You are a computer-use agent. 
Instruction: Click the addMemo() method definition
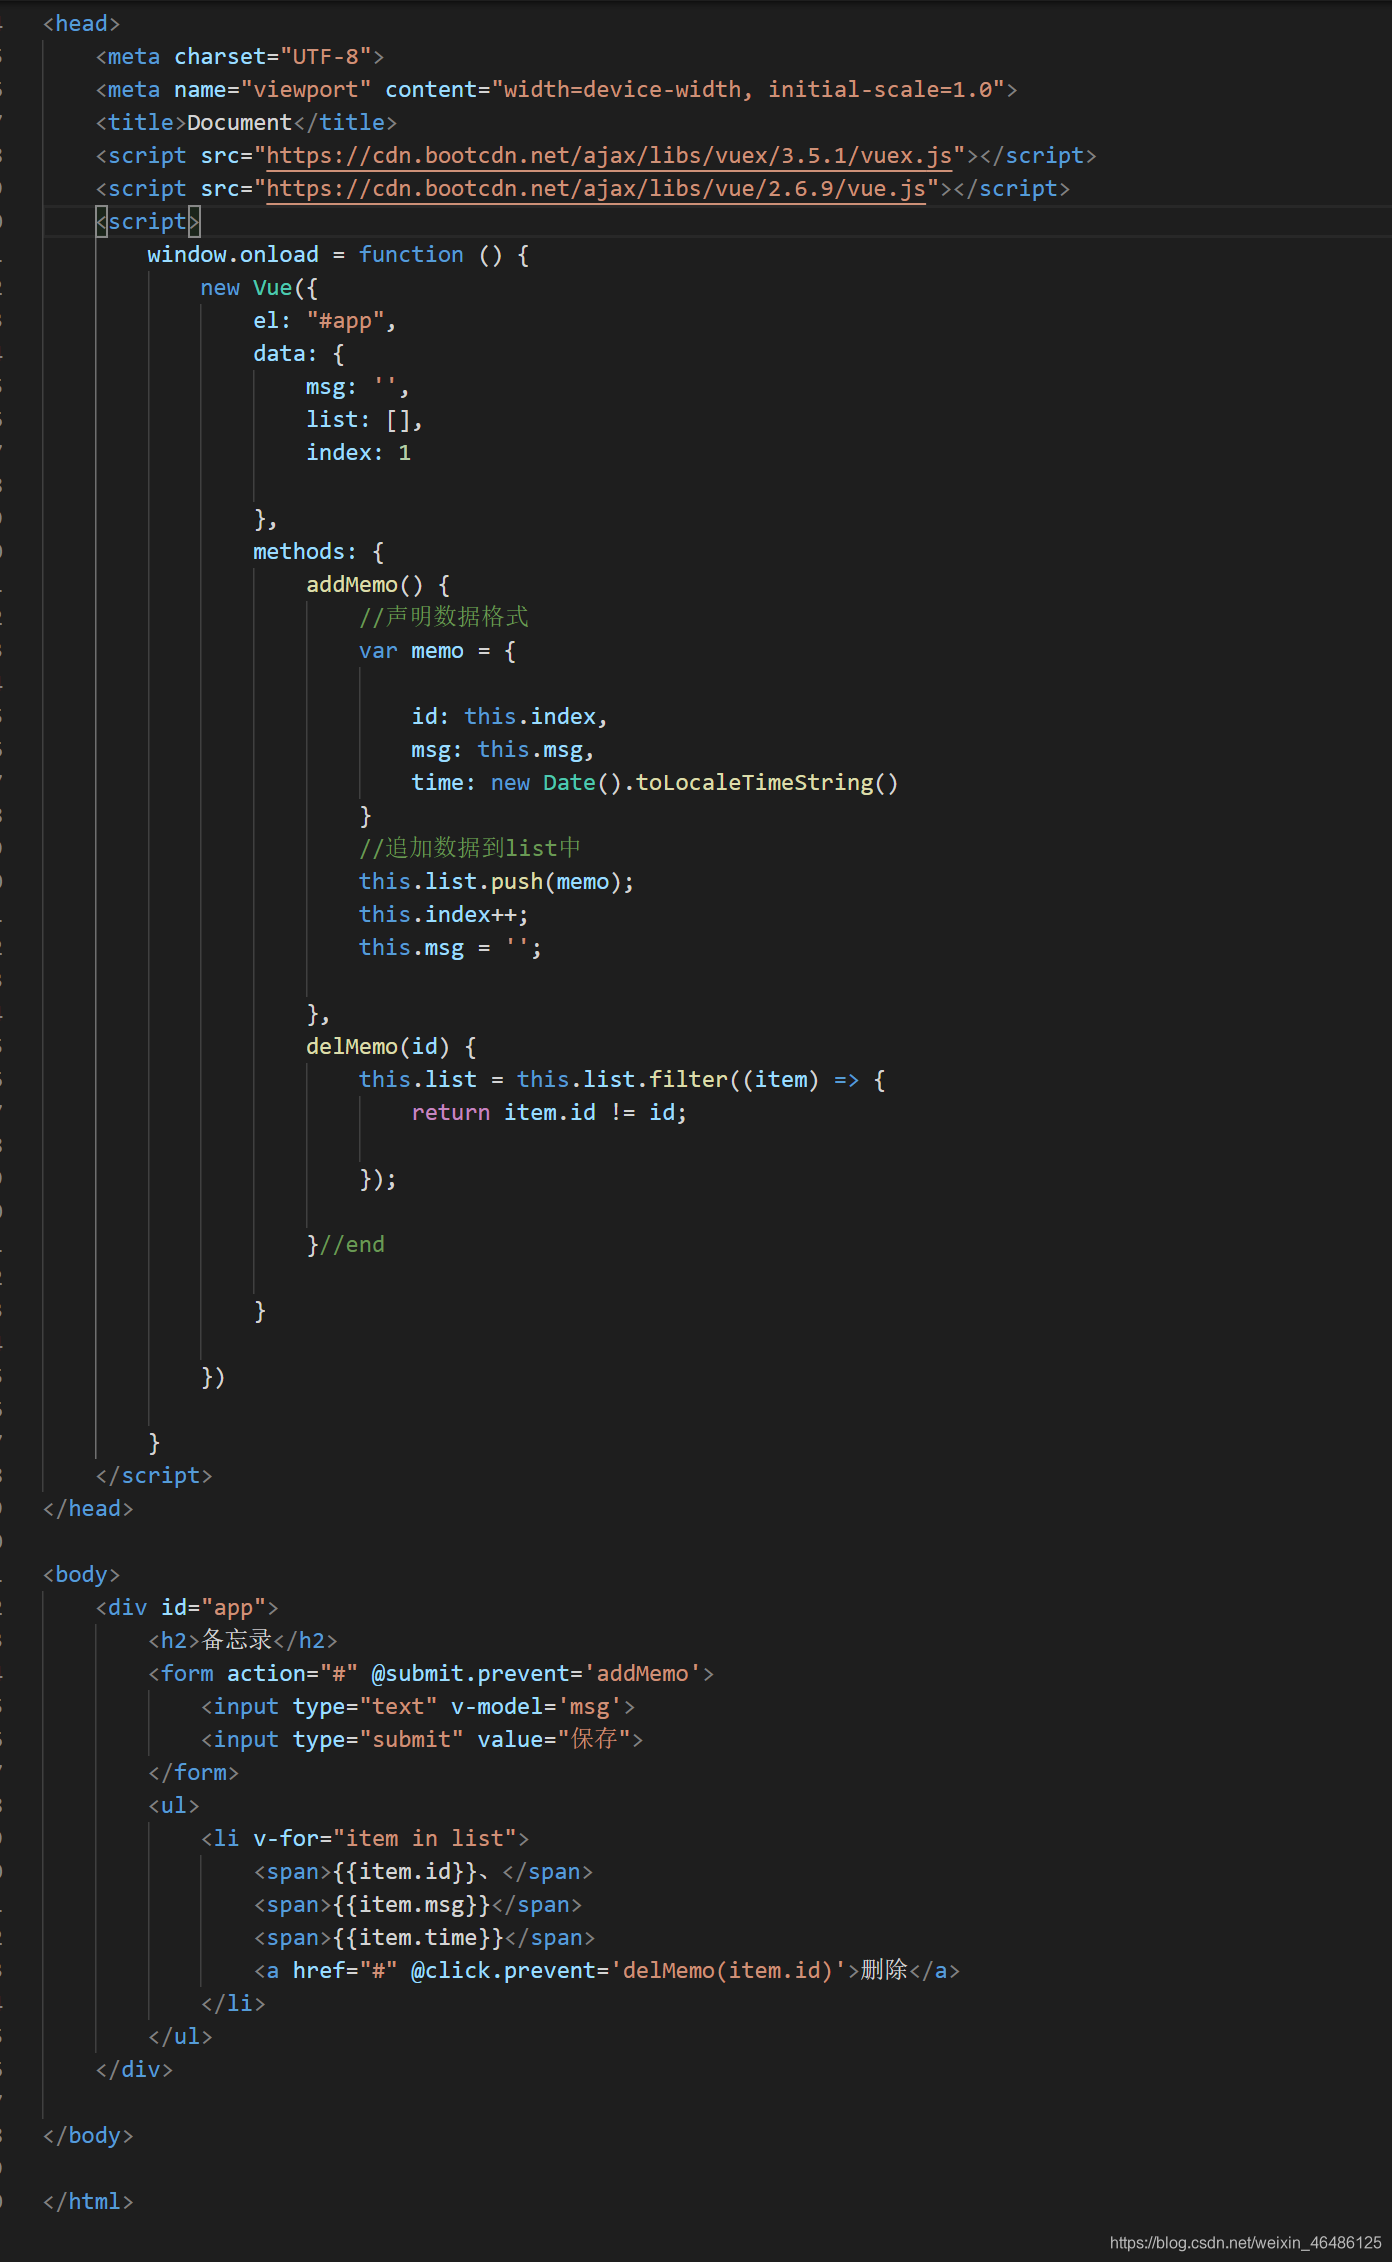pyautogui.click(x=378, y=585)
